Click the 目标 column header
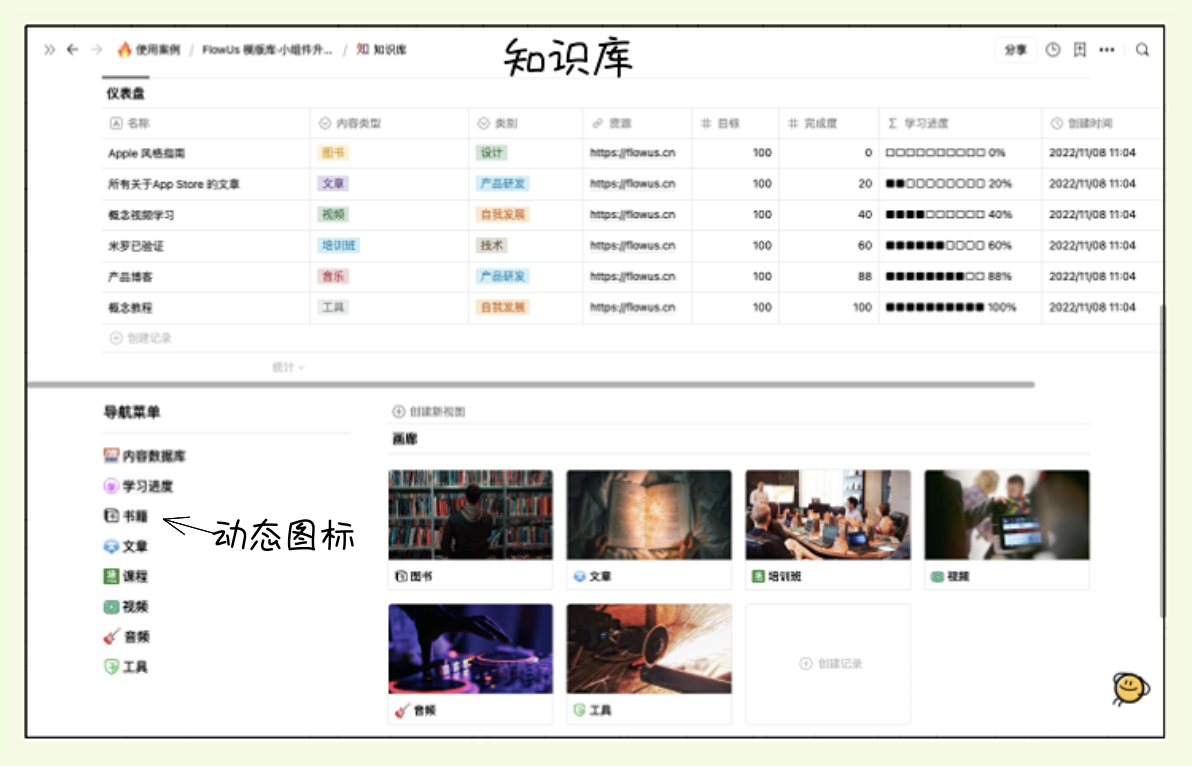Viewport: 1192px width, 766px height. click(x=735, y=123)
